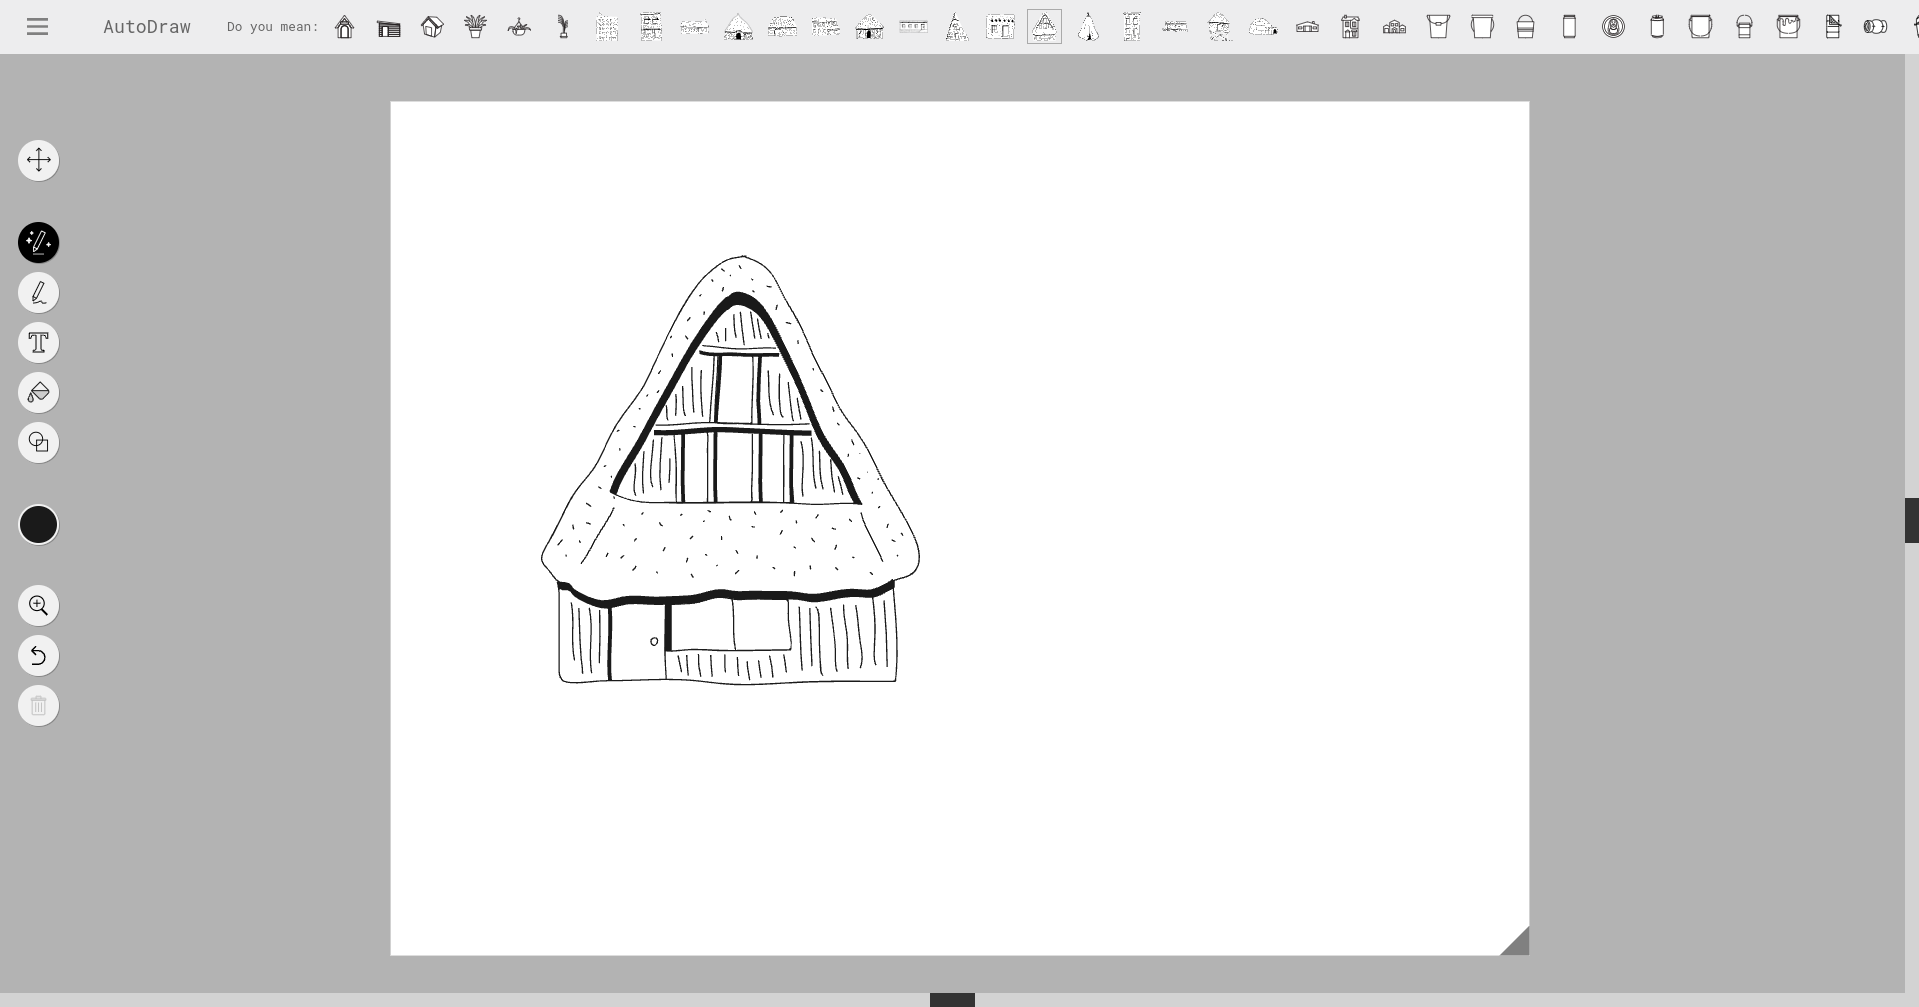Choose the tipi tent suggestion

click(x=1087, y=27)
